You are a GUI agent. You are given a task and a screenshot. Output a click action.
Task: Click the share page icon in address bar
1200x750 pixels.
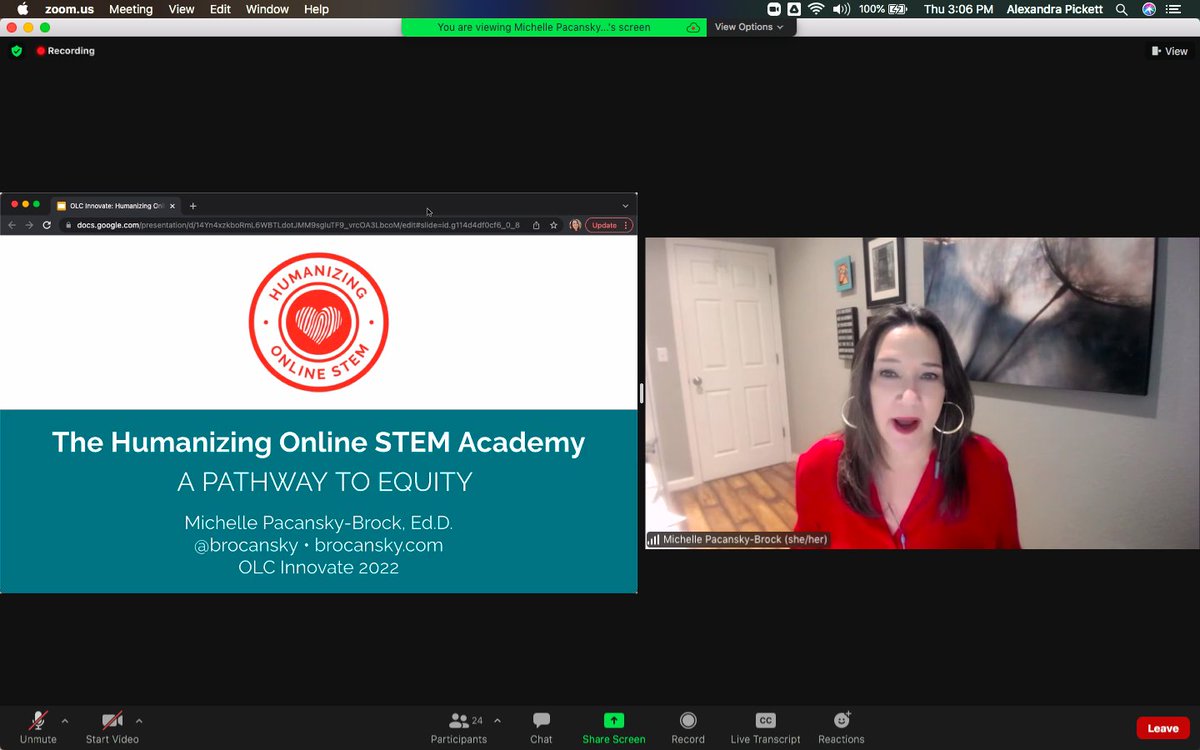tap(536, 225)
